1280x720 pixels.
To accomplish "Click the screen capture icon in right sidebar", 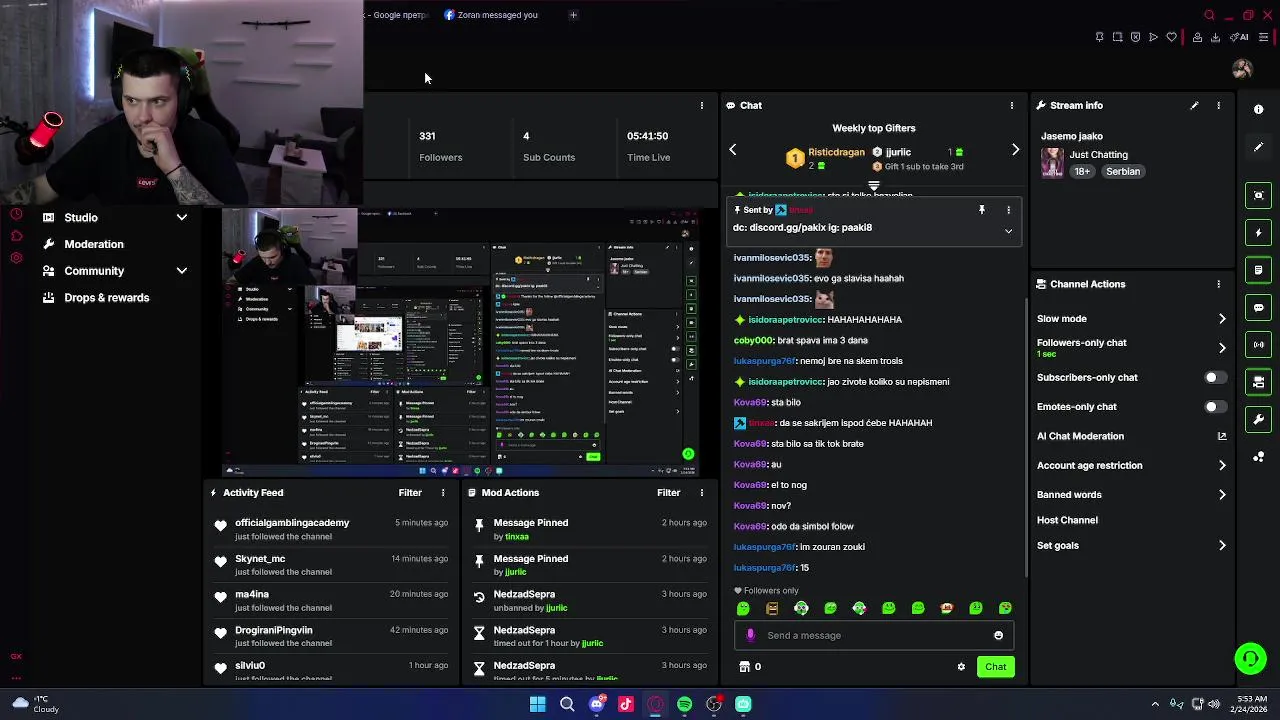I will click(x=1259, y=195).
